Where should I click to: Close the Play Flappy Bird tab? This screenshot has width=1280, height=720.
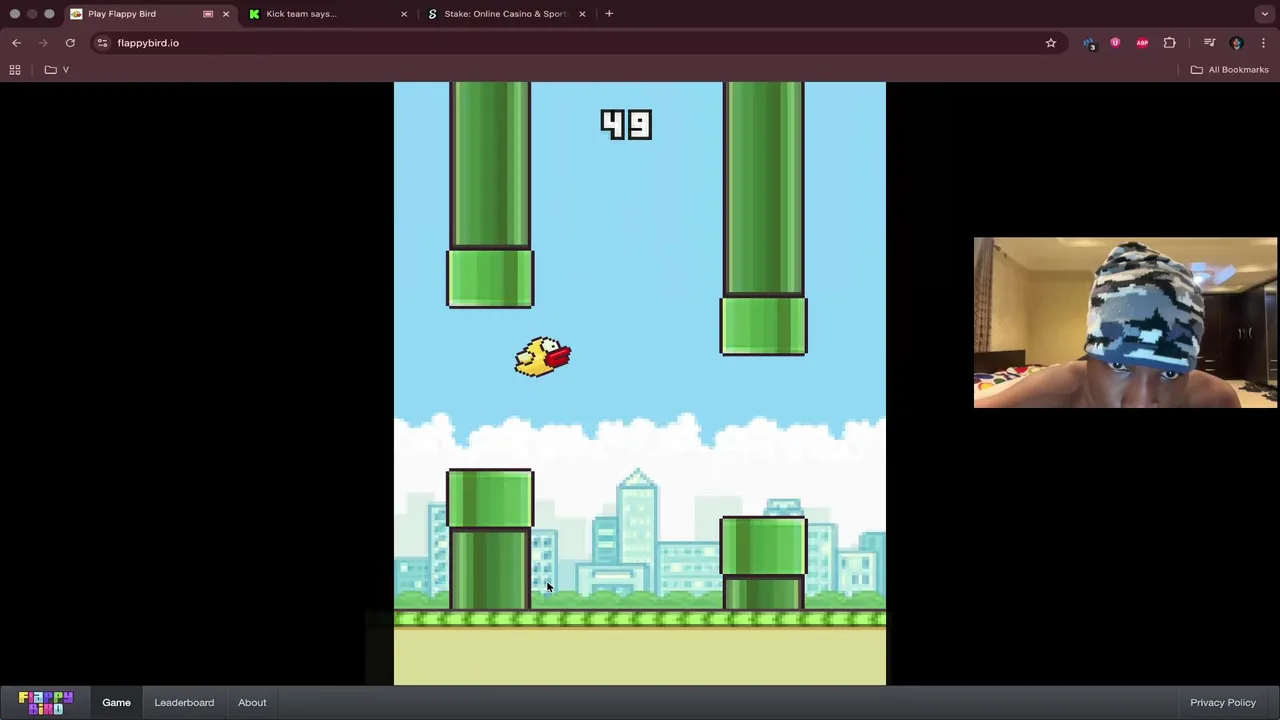pos(226,14)
